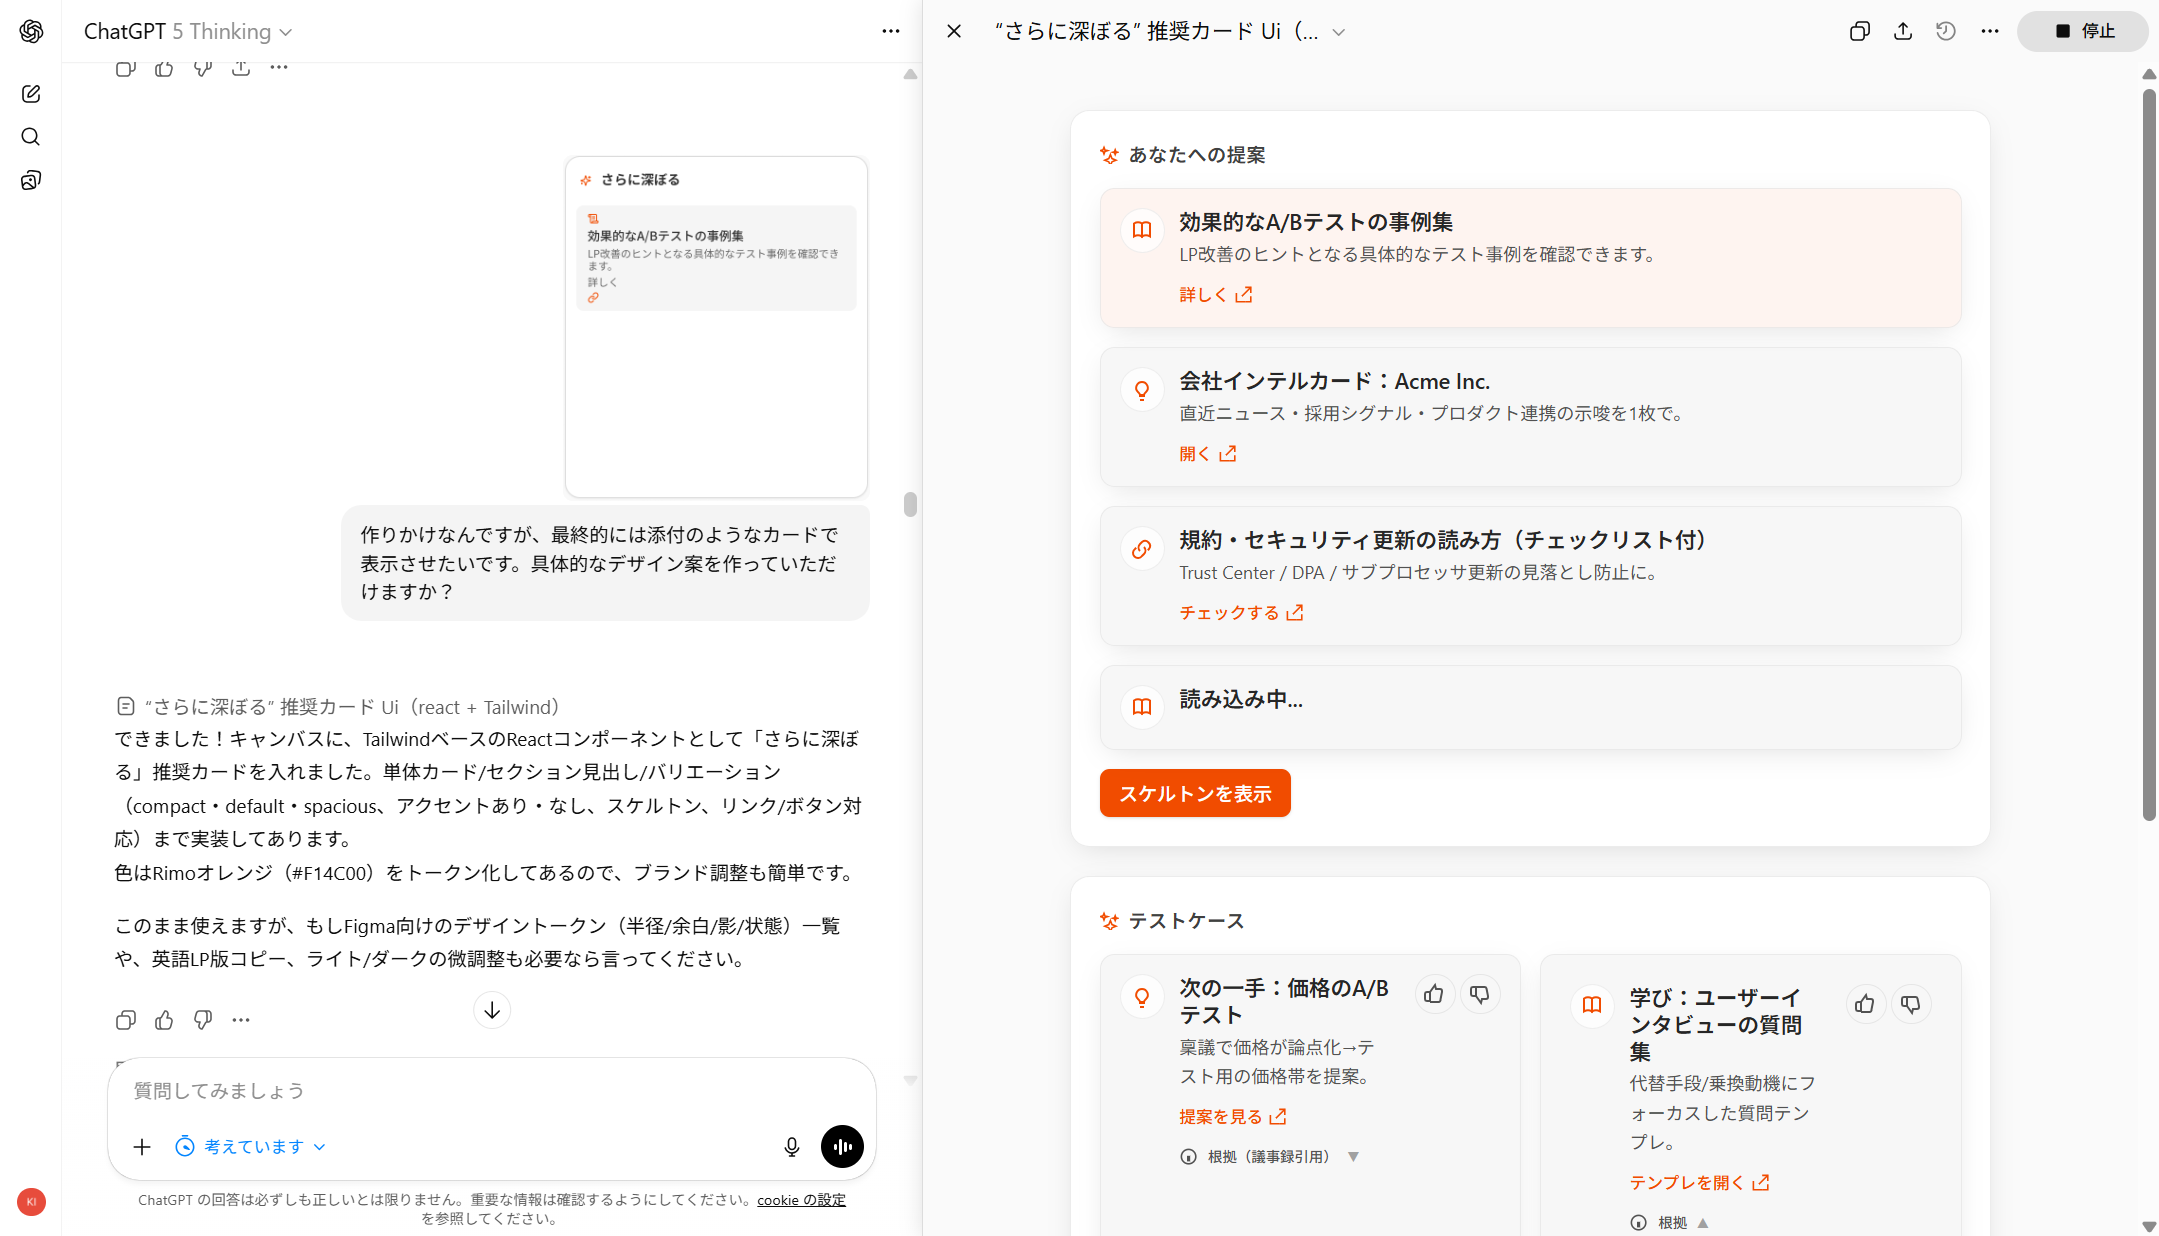Click the cookie の設定 link

(801, 1200)
